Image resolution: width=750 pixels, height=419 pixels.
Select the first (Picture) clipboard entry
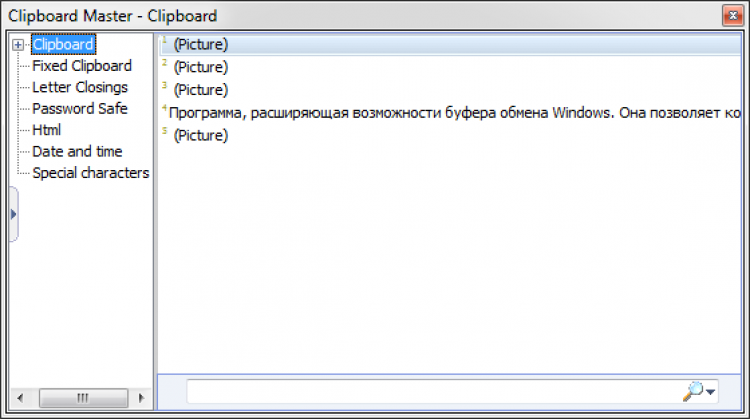pos(200,45)
